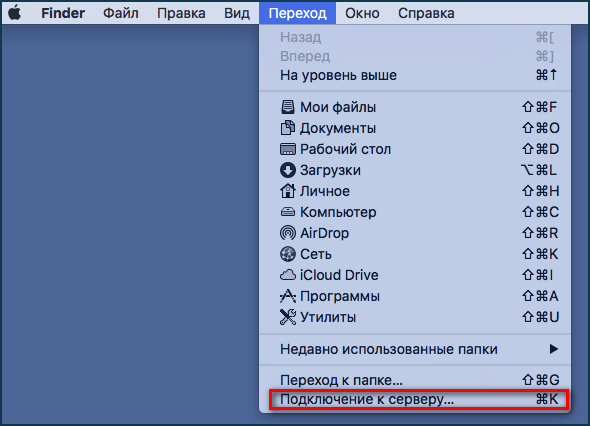Click the Downloads arrow icon

click(288, 170)
